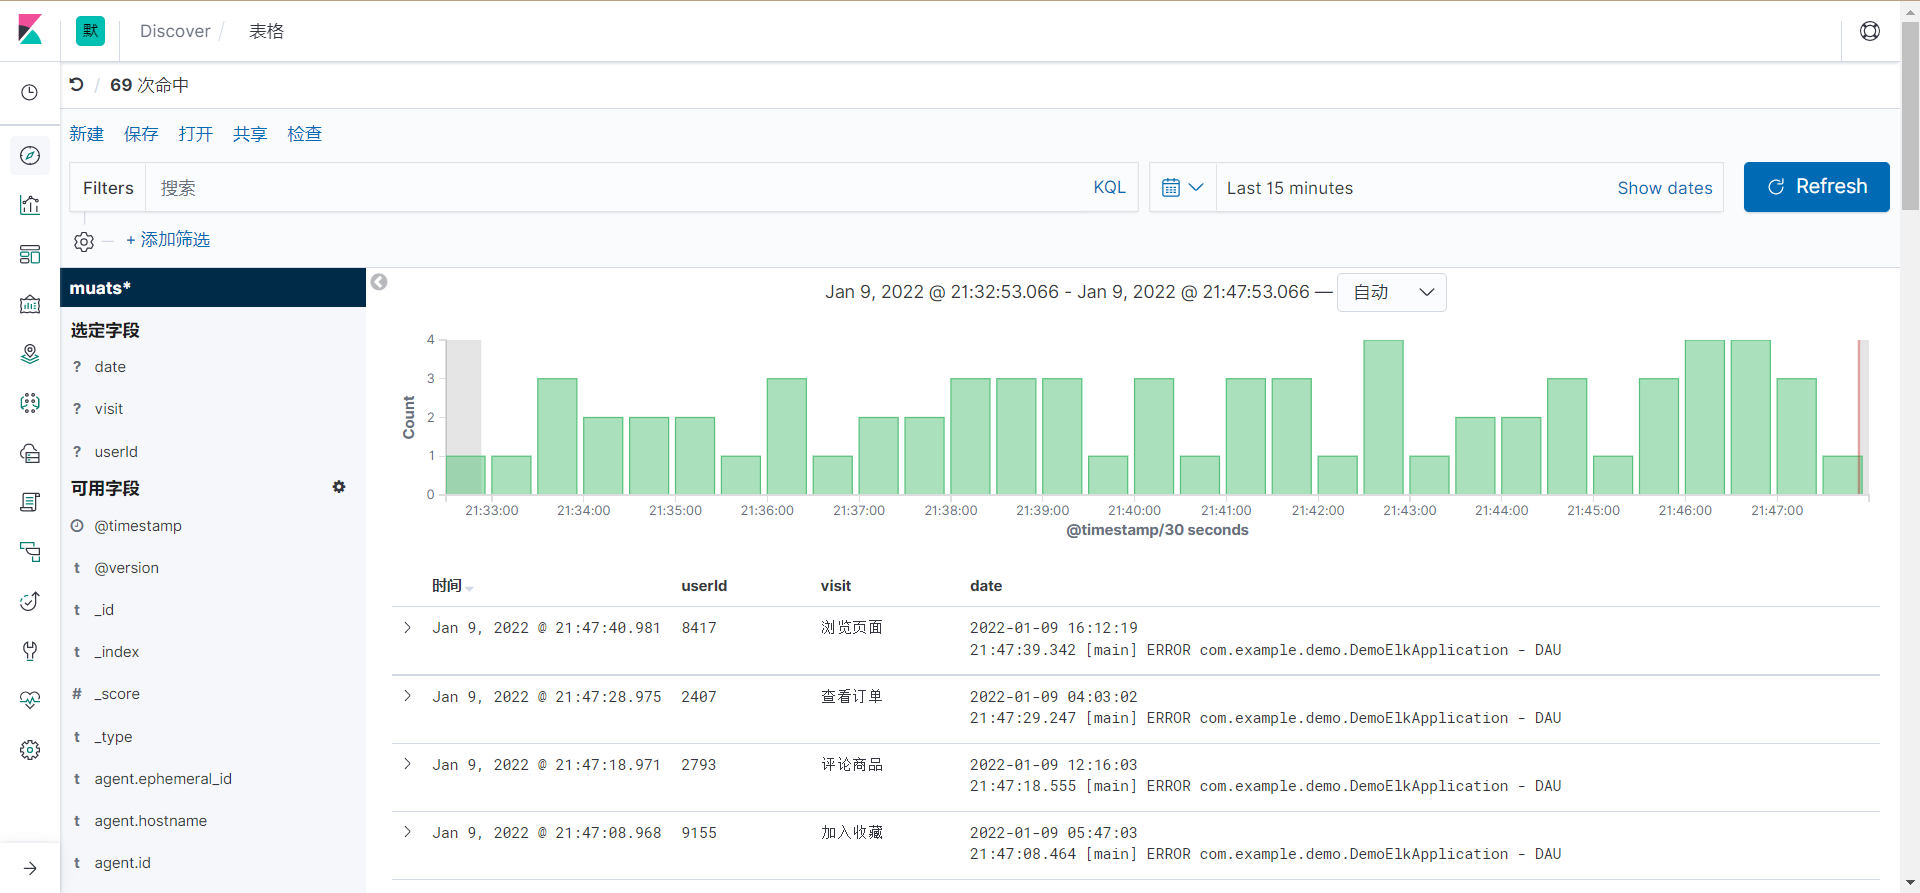This screenshot has width=1920, height=893.
Task: Click the Refresh button
Action: (x=1817, y=187)
